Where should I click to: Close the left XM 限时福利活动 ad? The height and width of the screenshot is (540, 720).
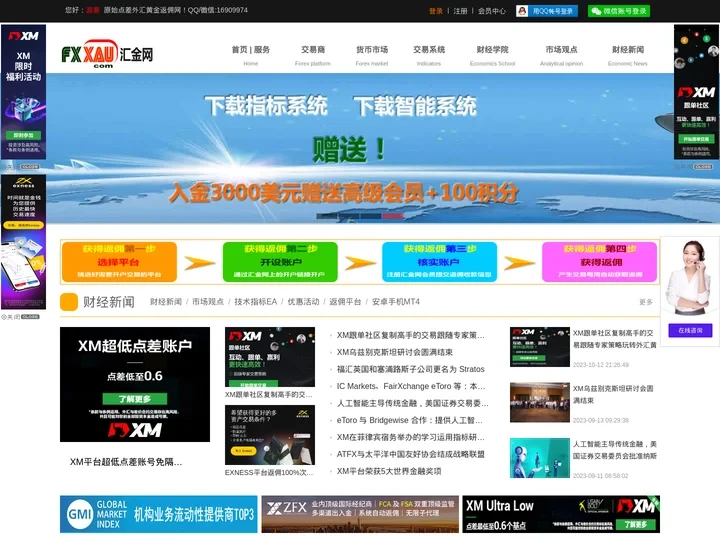point(21,167)
